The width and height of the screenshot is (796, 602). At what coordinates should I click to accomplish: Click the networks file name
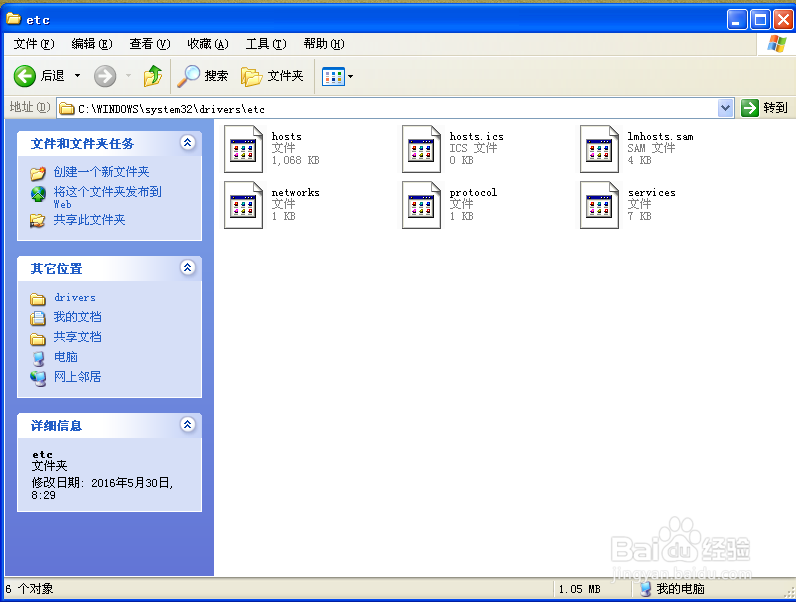tap(295, 192)
